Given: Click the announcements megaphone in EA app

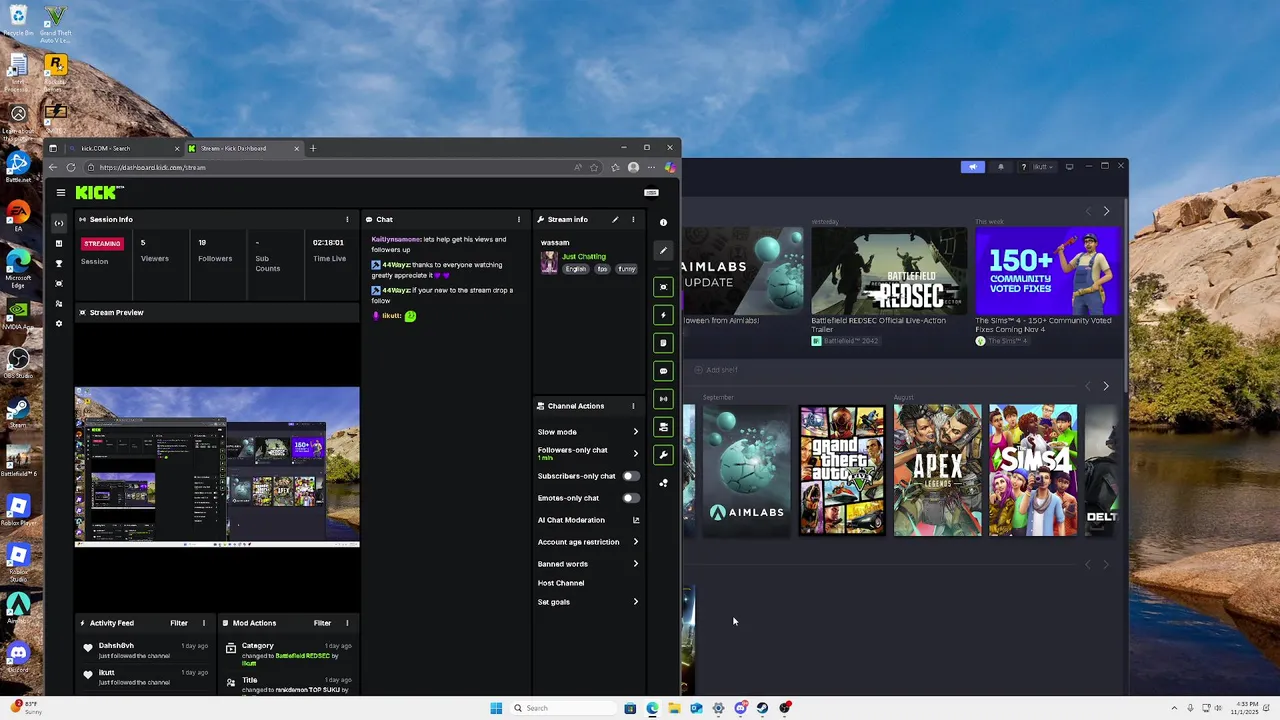Looking at the screenshot, I should pyautogui.click(x=972, y=167).
